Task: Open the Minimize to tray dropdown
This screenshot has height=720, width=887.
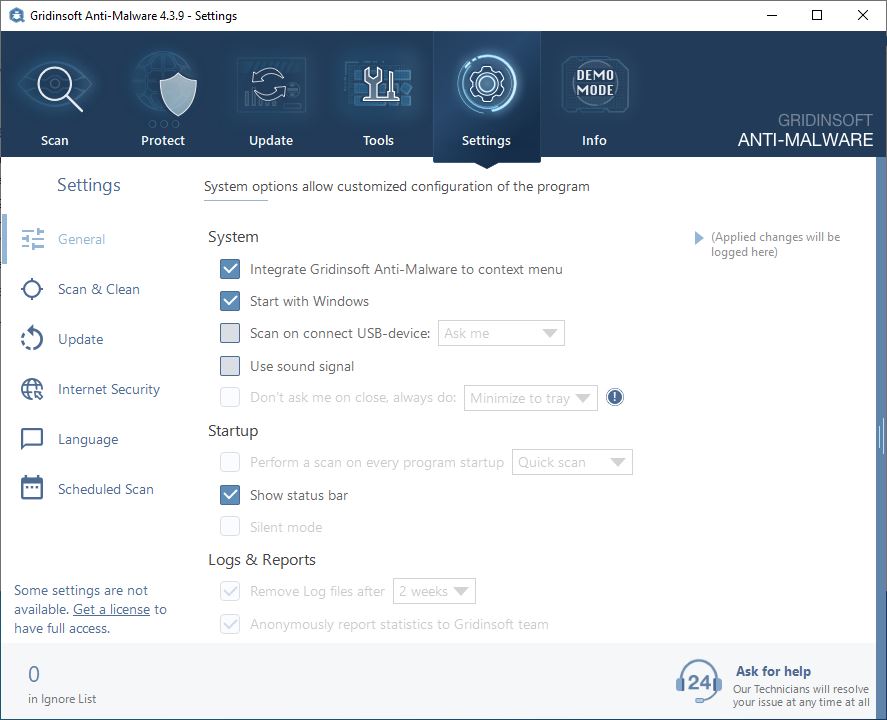Action: (x=531, y=398)
